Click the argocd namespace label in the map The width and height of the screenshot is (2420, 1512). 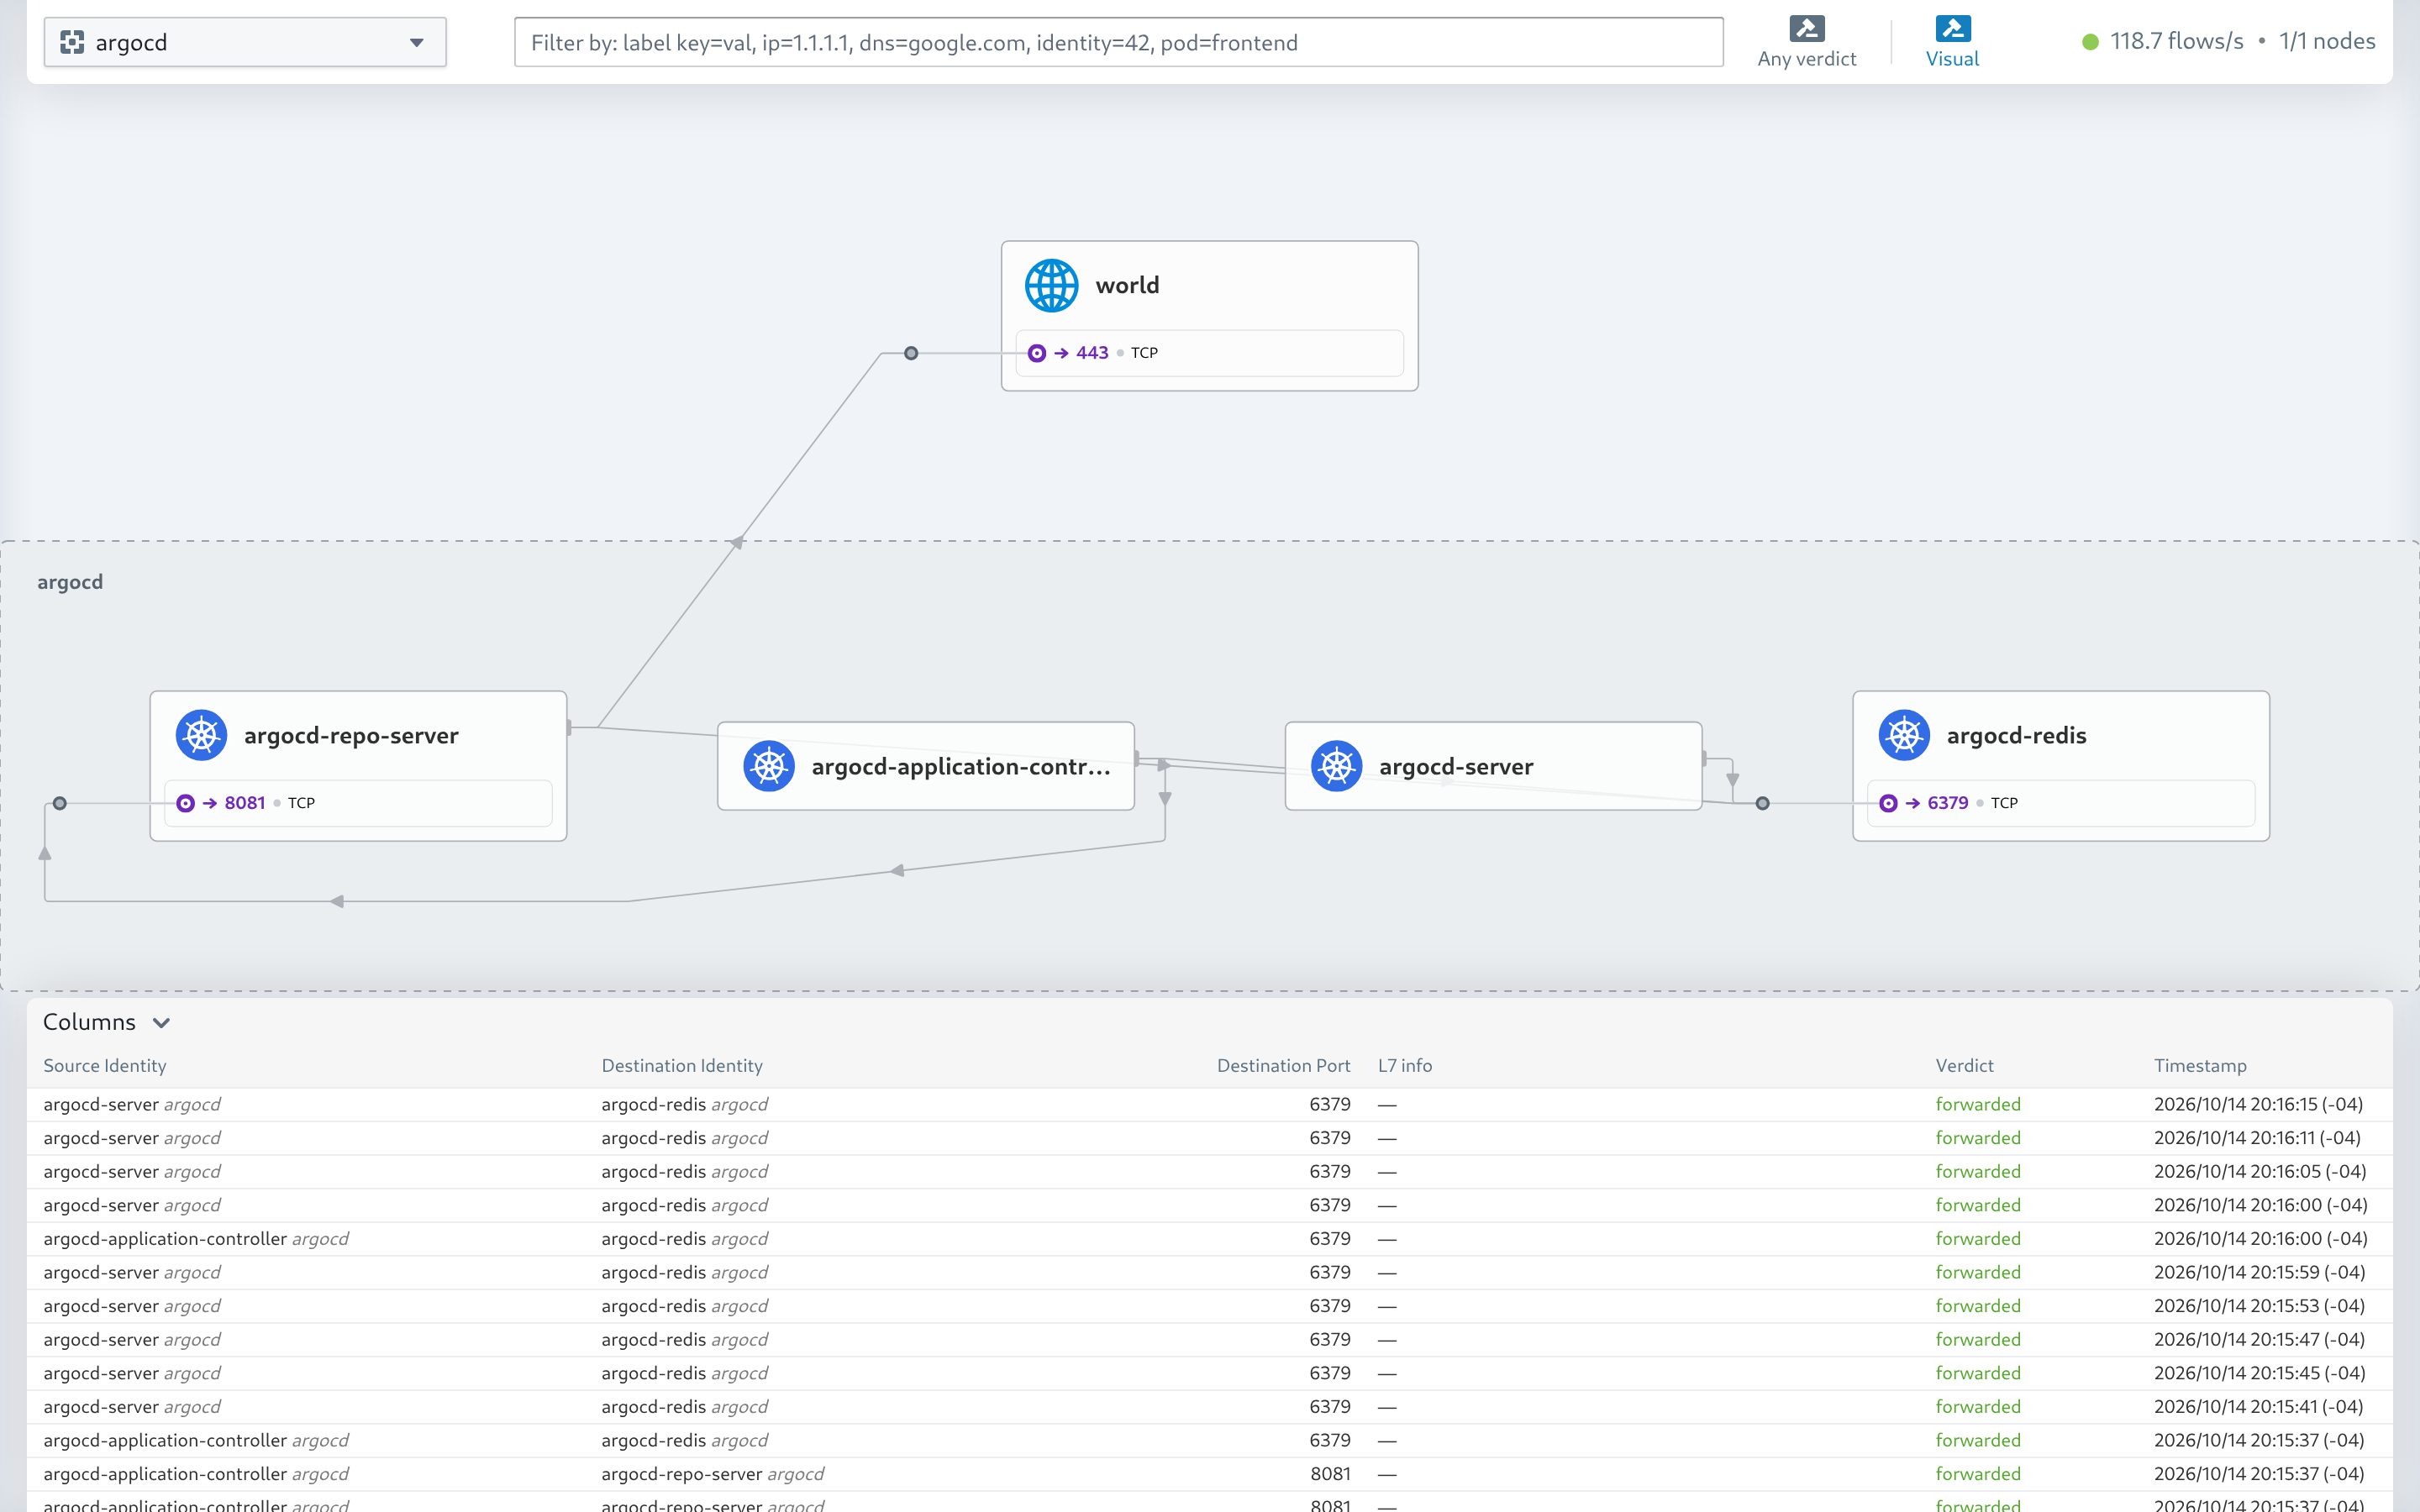pyautogui.click(x=70, y=582)
